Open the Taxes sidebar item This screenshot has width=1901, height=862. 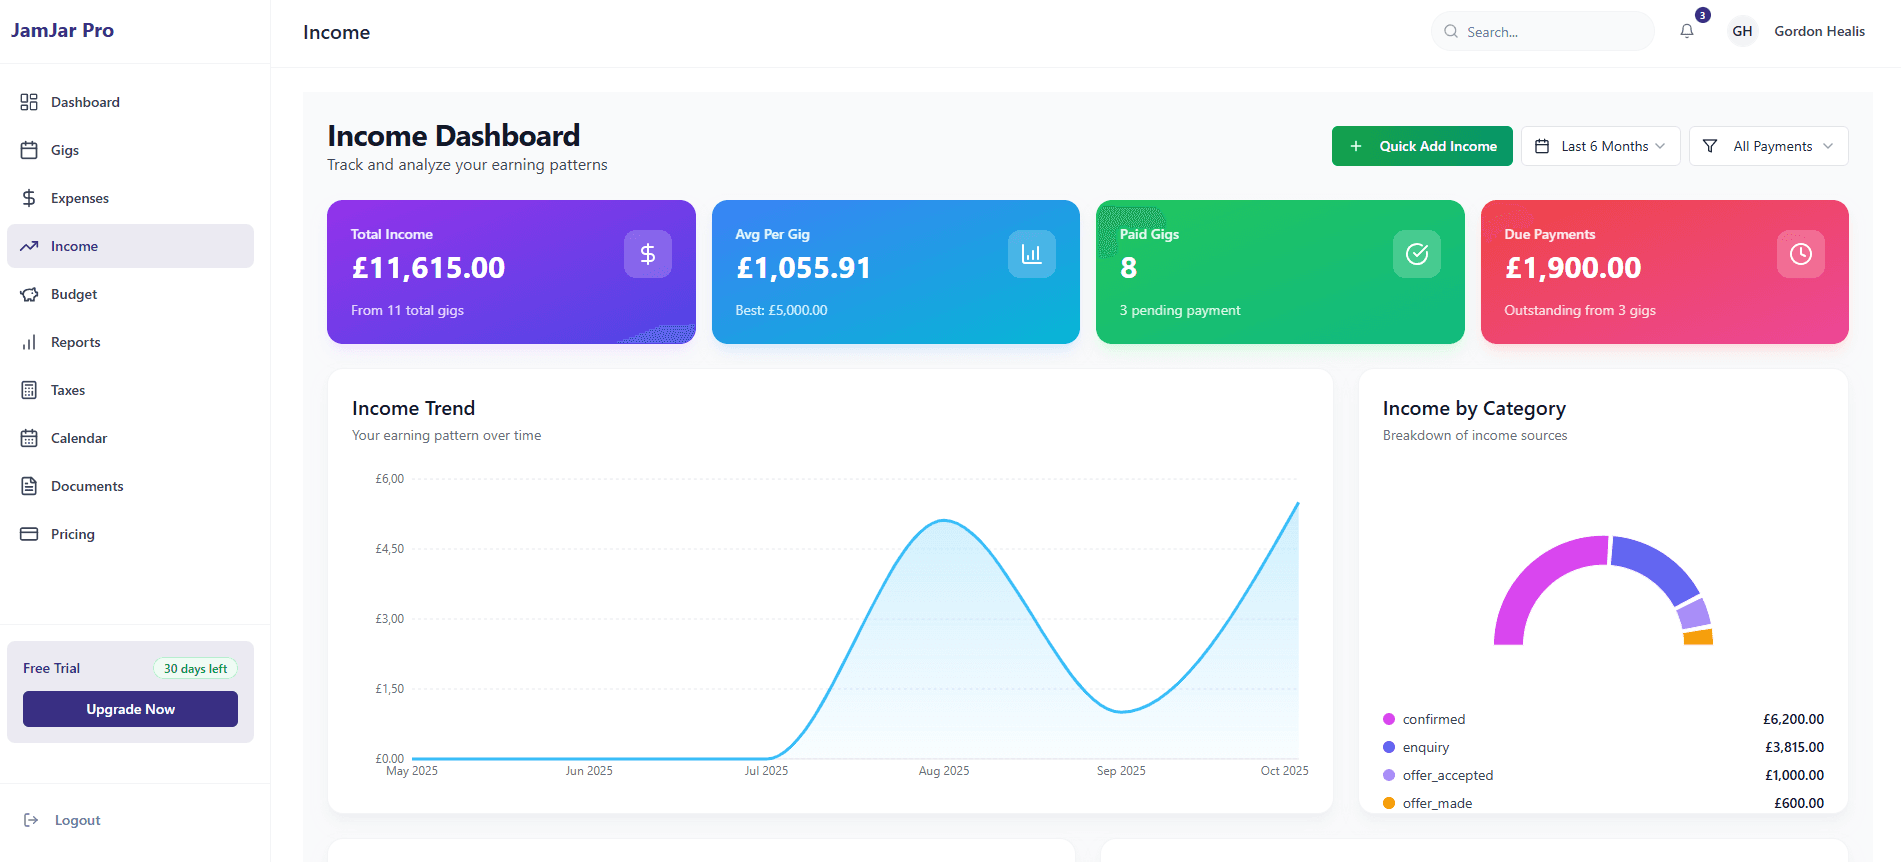coord(68,390)
